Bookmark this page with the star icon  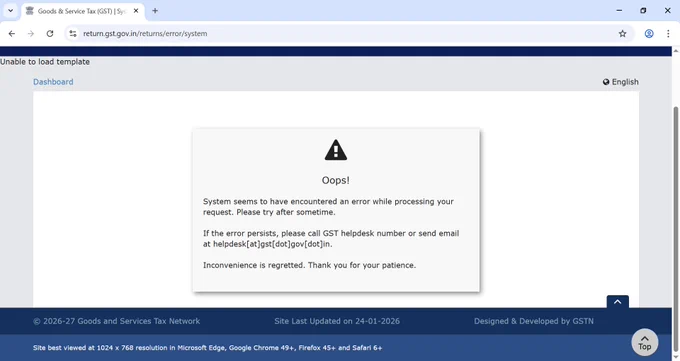click(x=622, y=33)
